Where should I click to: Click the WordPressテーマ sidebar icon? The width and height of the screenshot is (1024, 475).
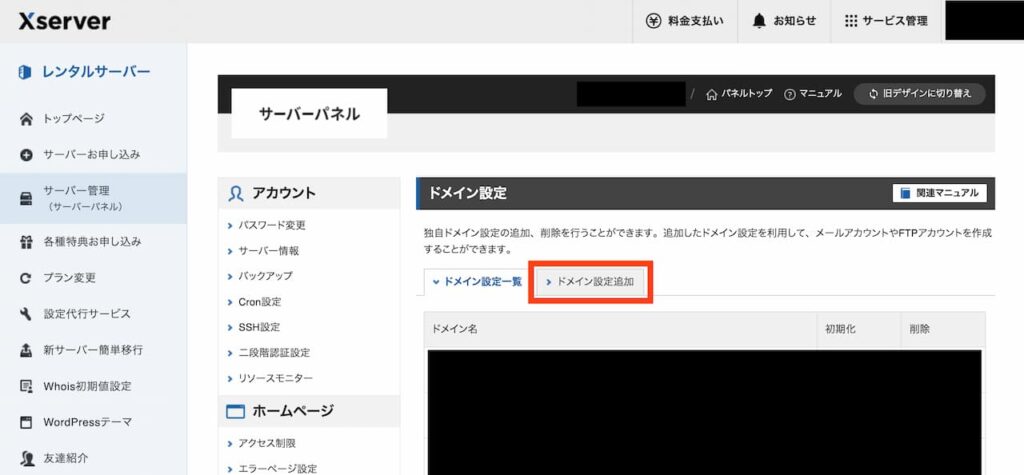pyautogui.click(x=27, y=422)
